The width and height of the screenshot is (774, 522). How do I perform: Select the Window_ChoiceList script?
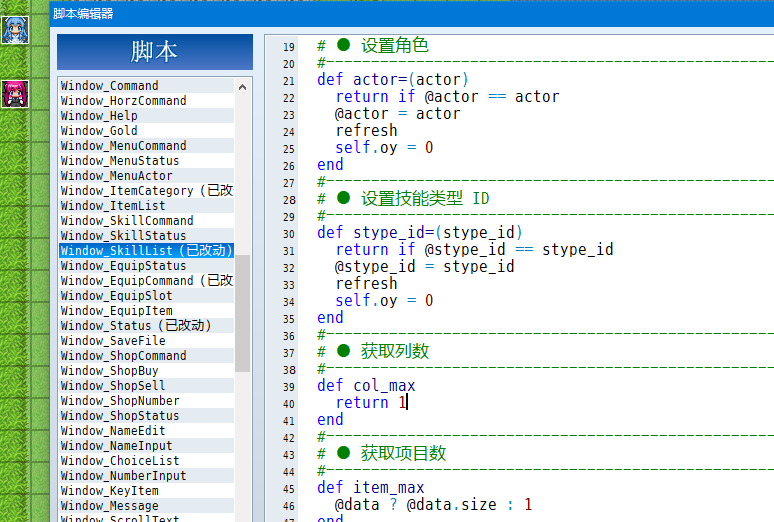point(147,460)
